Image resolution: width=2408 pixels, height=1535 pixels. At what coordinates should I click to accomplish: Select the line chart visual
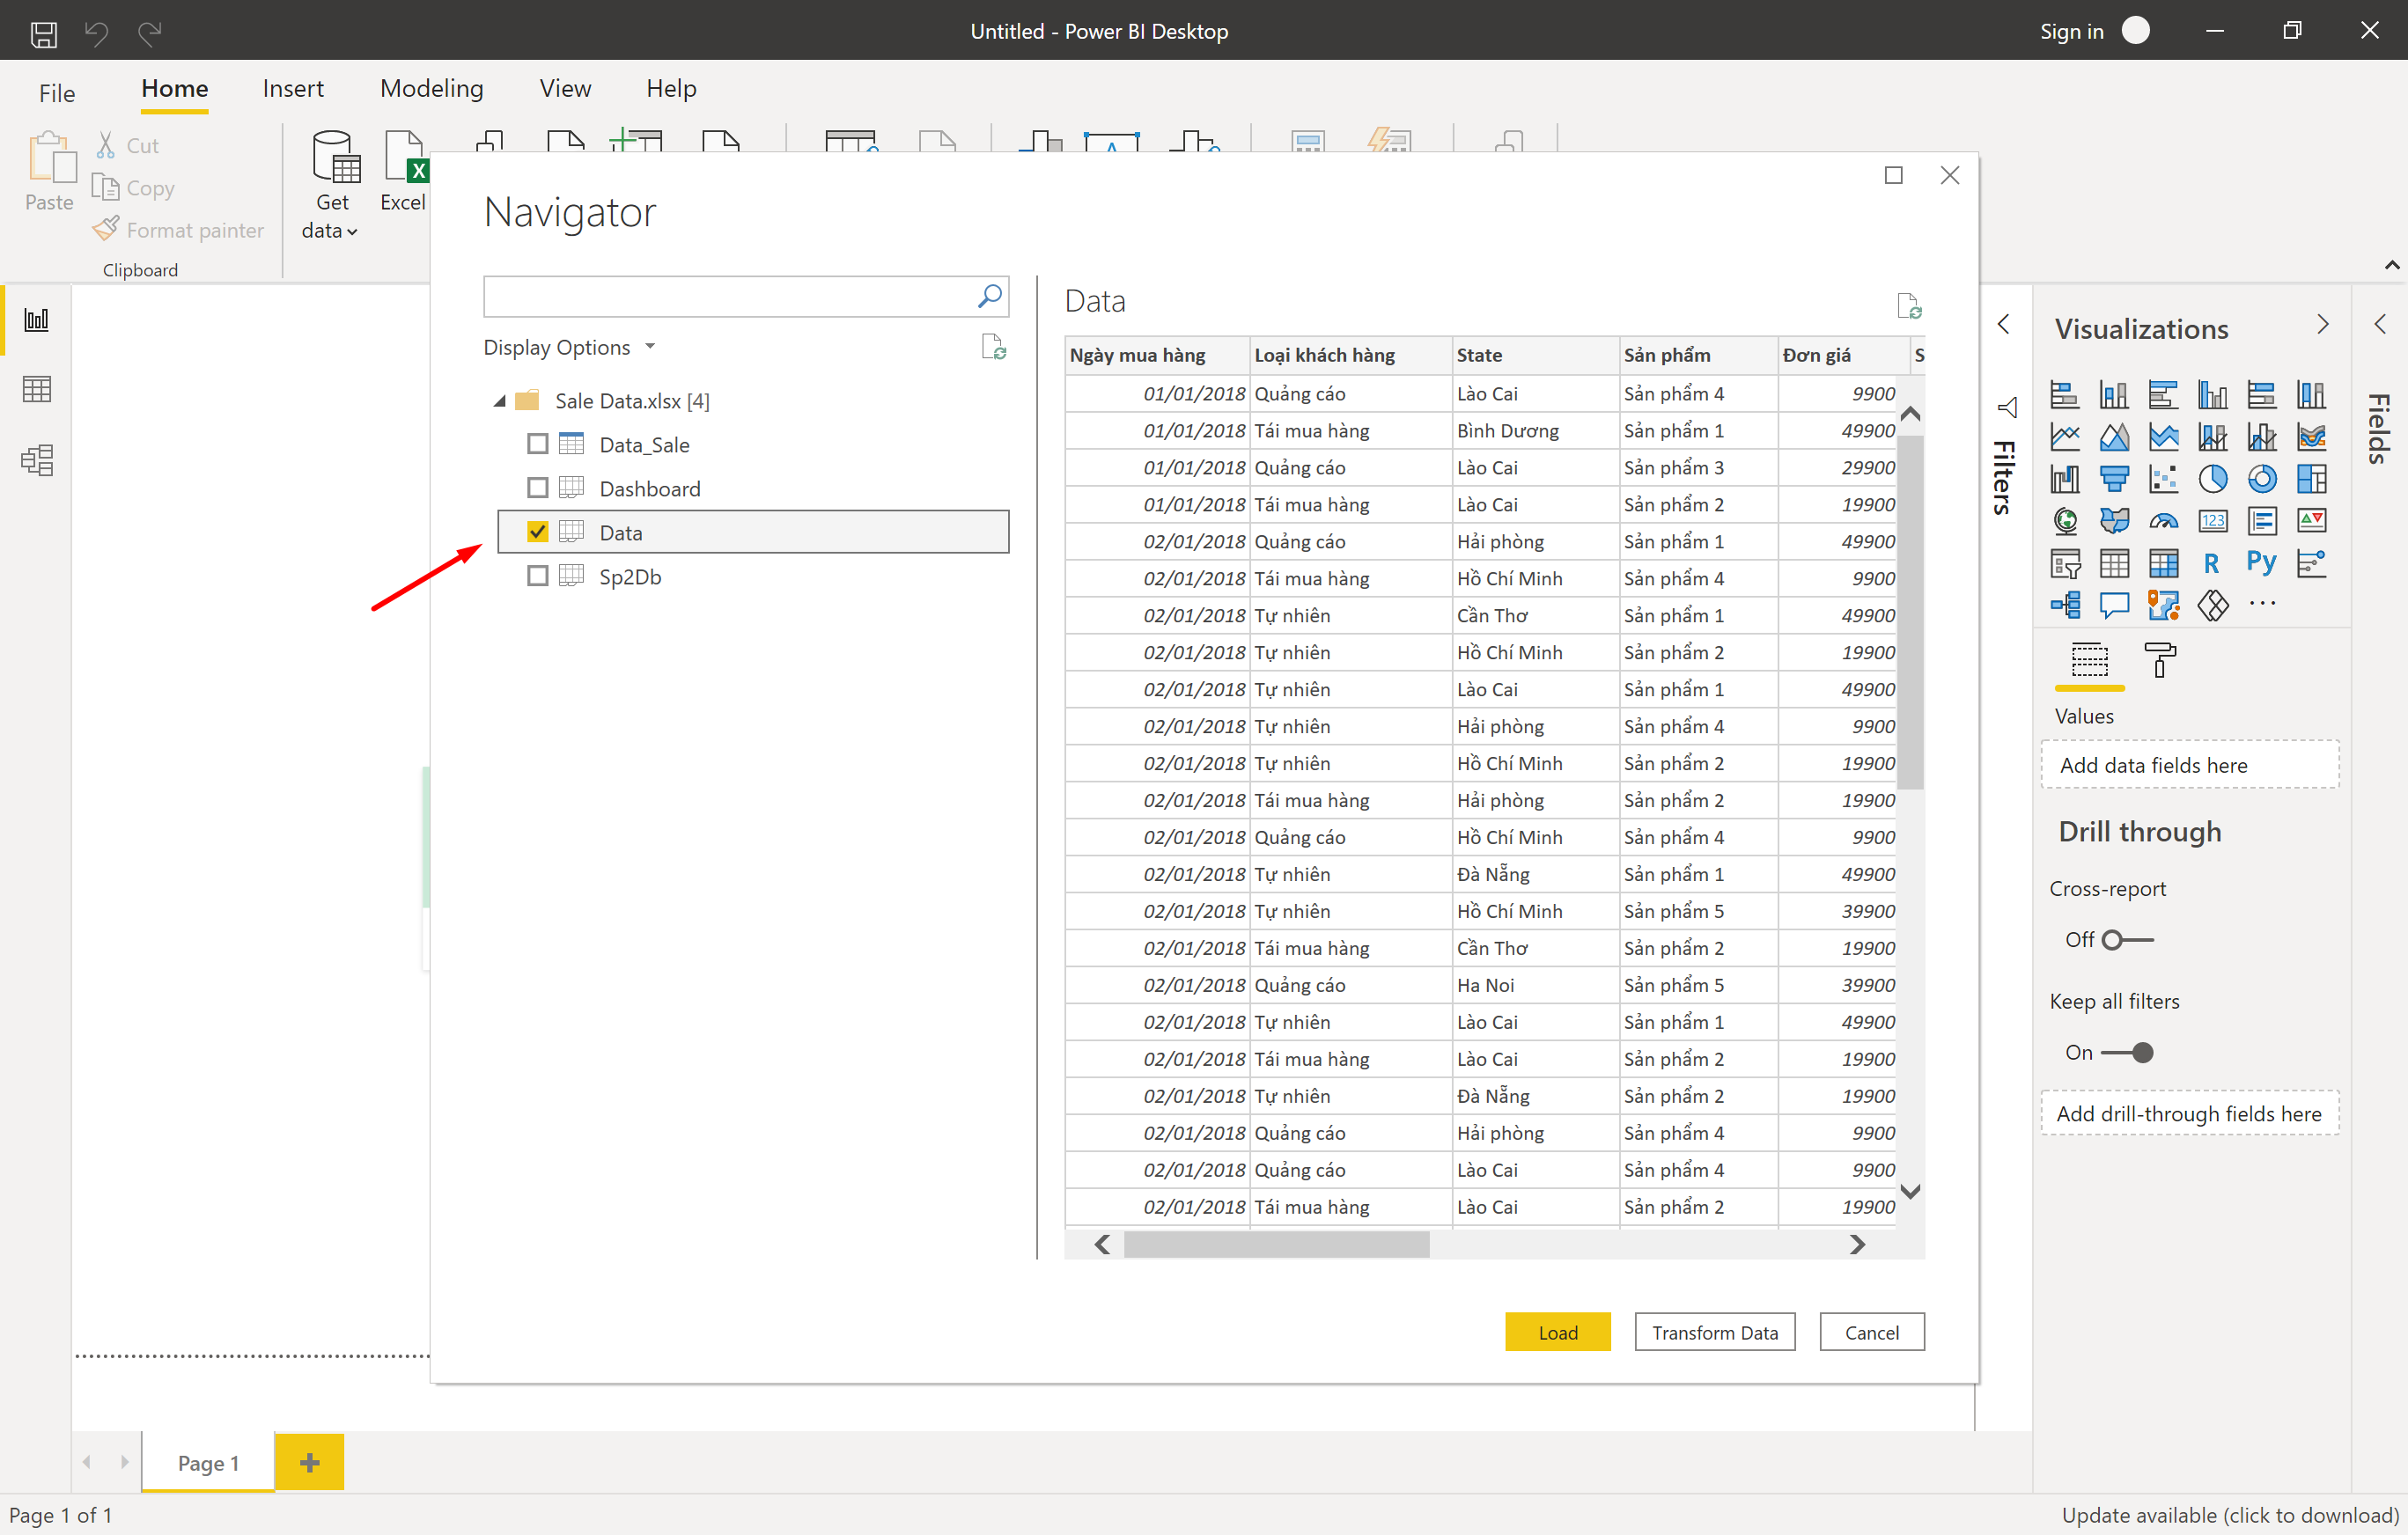(2065, 437)
